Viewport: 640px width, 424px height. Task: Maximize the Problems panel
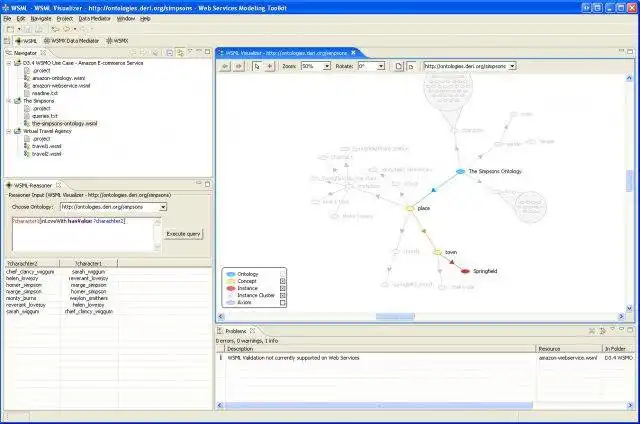click(630, 329)
